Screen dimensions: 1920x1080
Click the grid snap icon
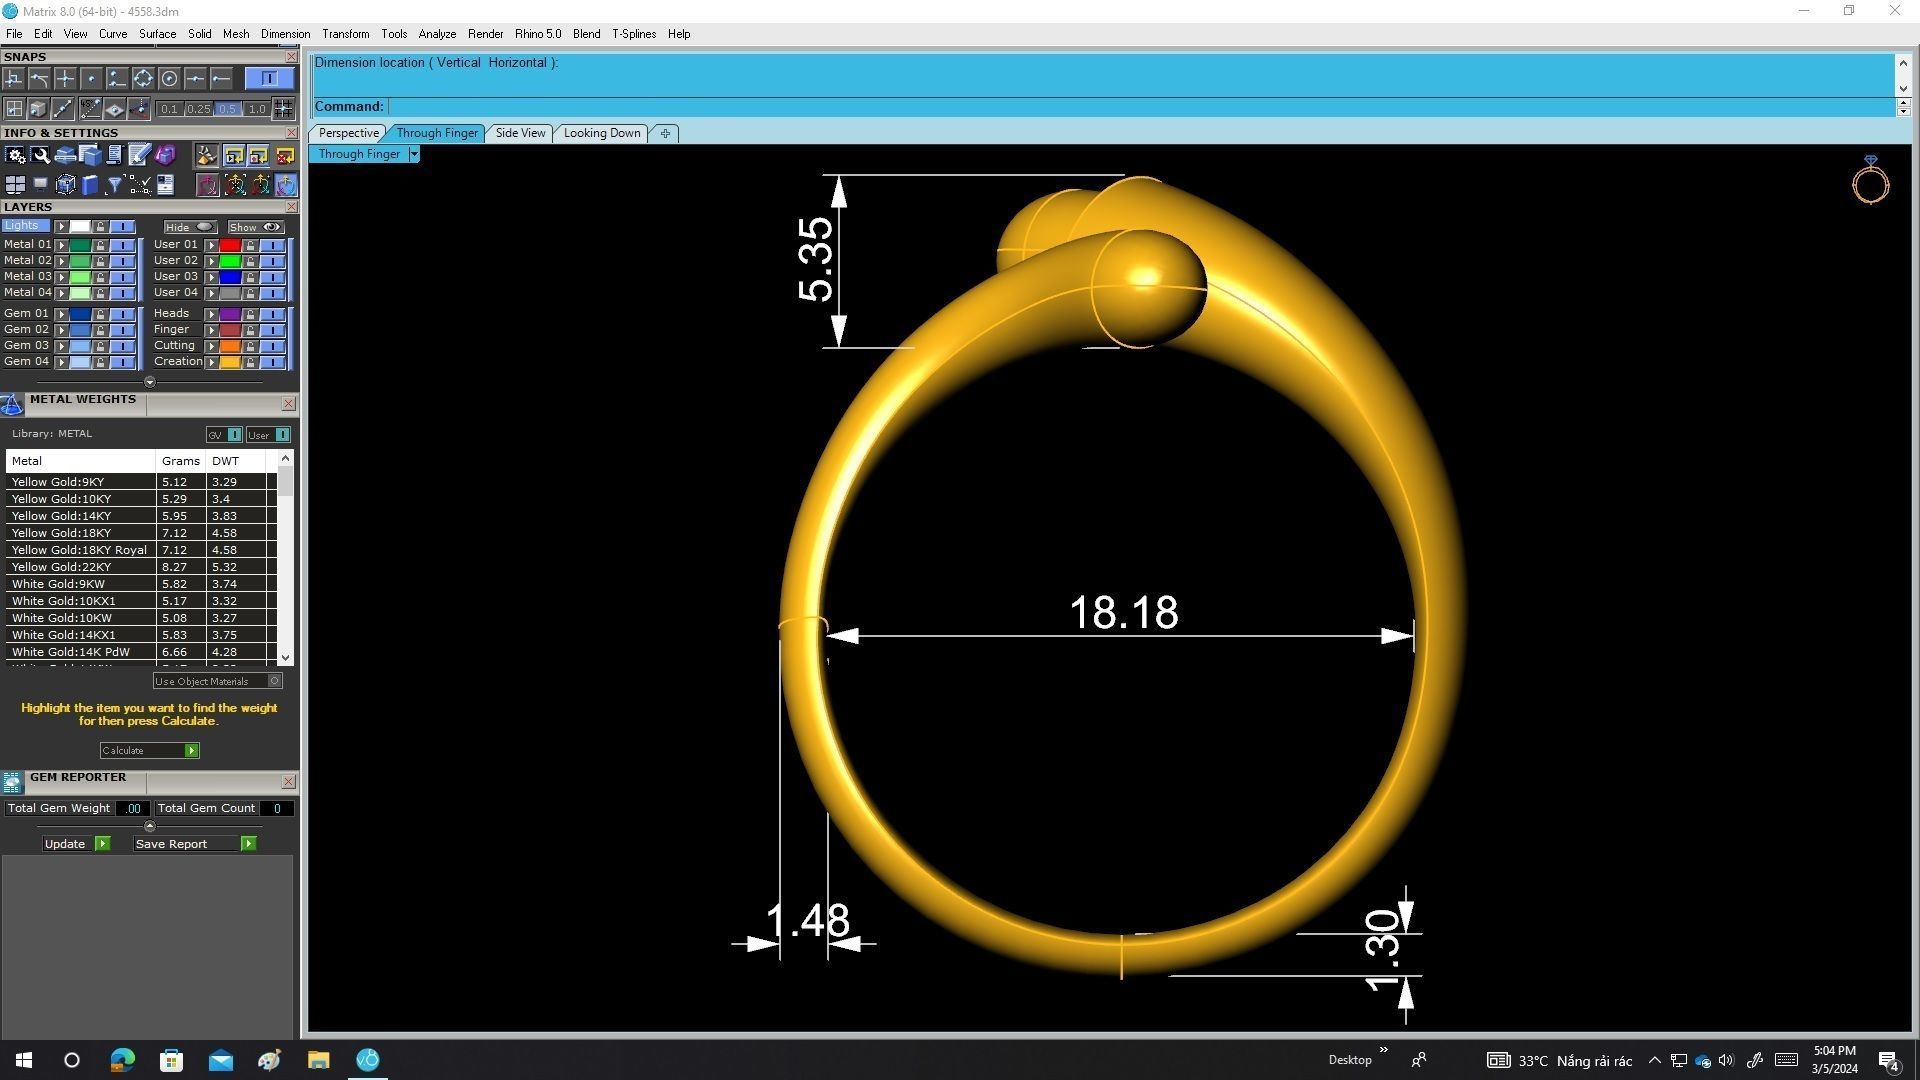pyautogui.click(x=283, y=108)
